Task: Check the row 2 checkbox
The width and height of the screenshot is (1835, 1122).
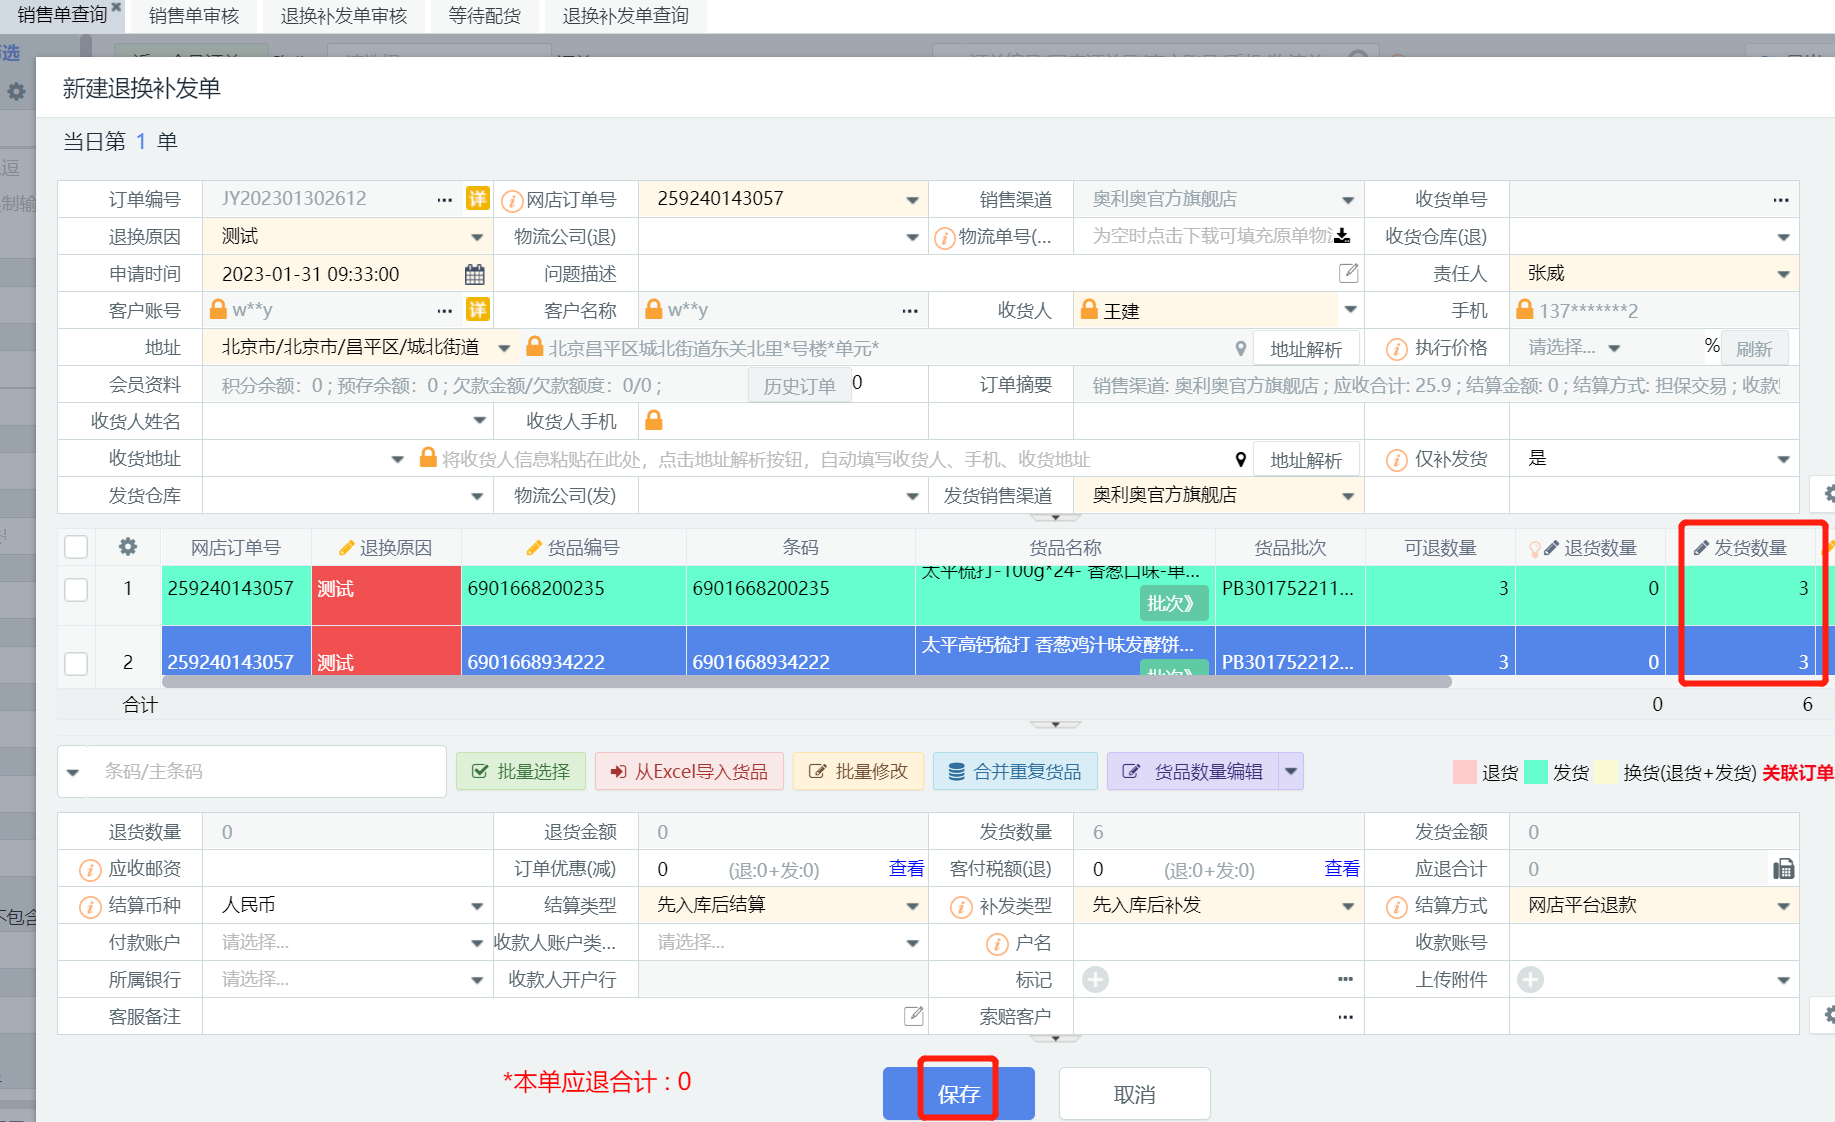Action: pos(76,663)
